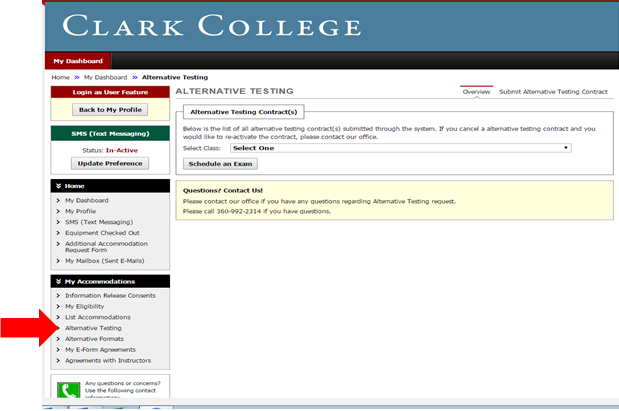Open the Select Class dropdown
The image size is (619, 411).
(x=401, y=148)
